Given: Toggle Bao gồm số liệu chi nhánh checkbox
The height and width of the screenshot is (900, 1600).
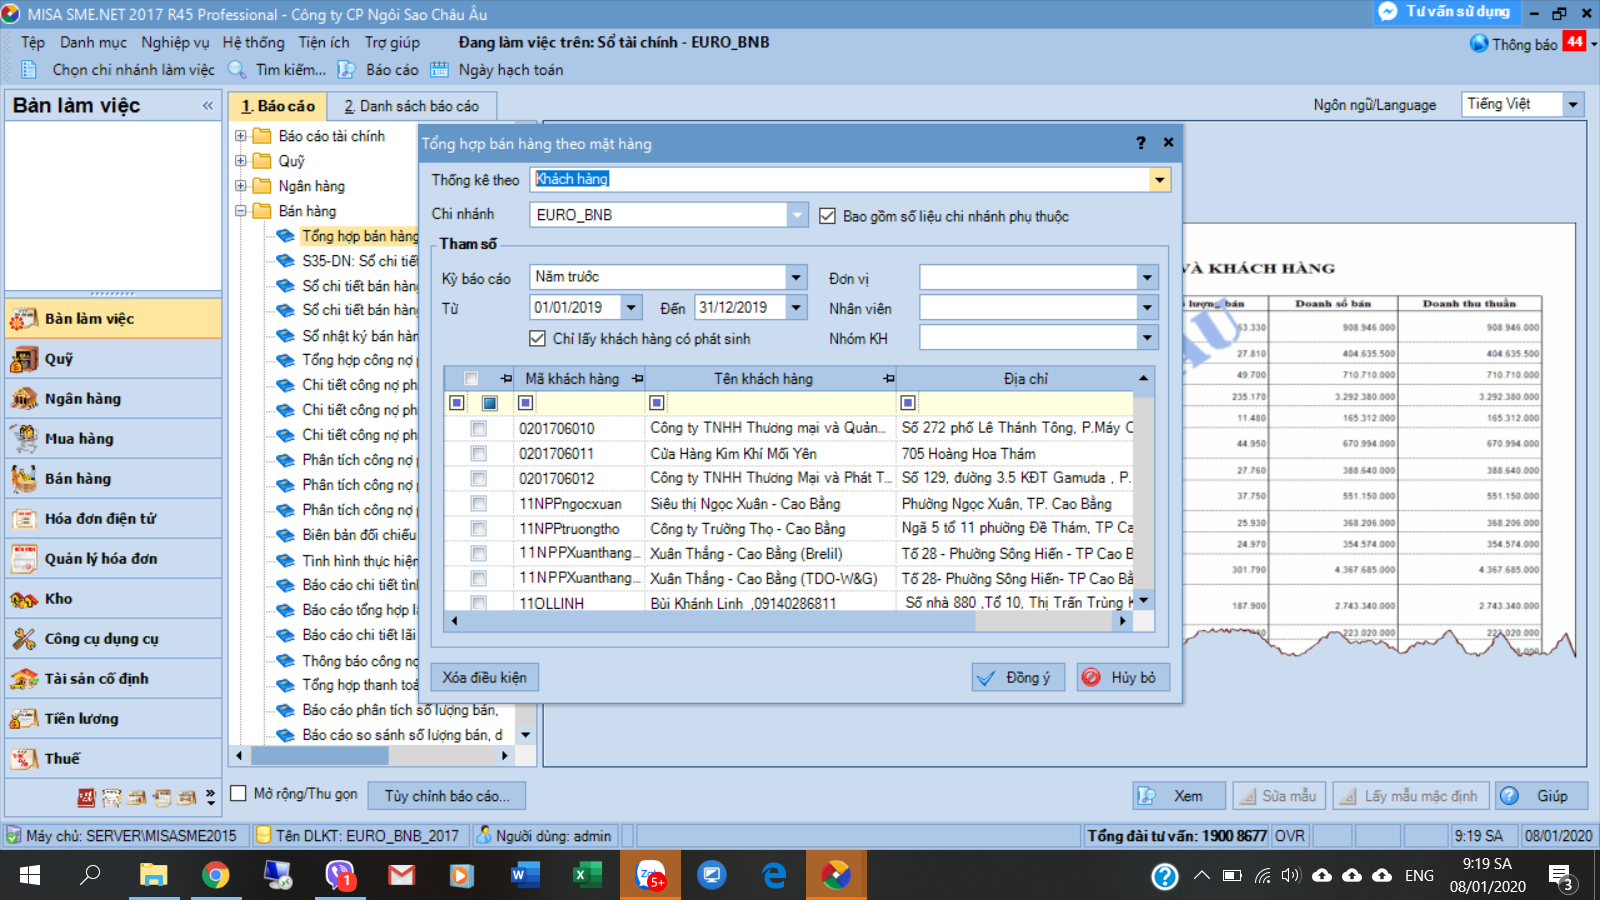Looking at the screenshot, I should coord(827,216).
